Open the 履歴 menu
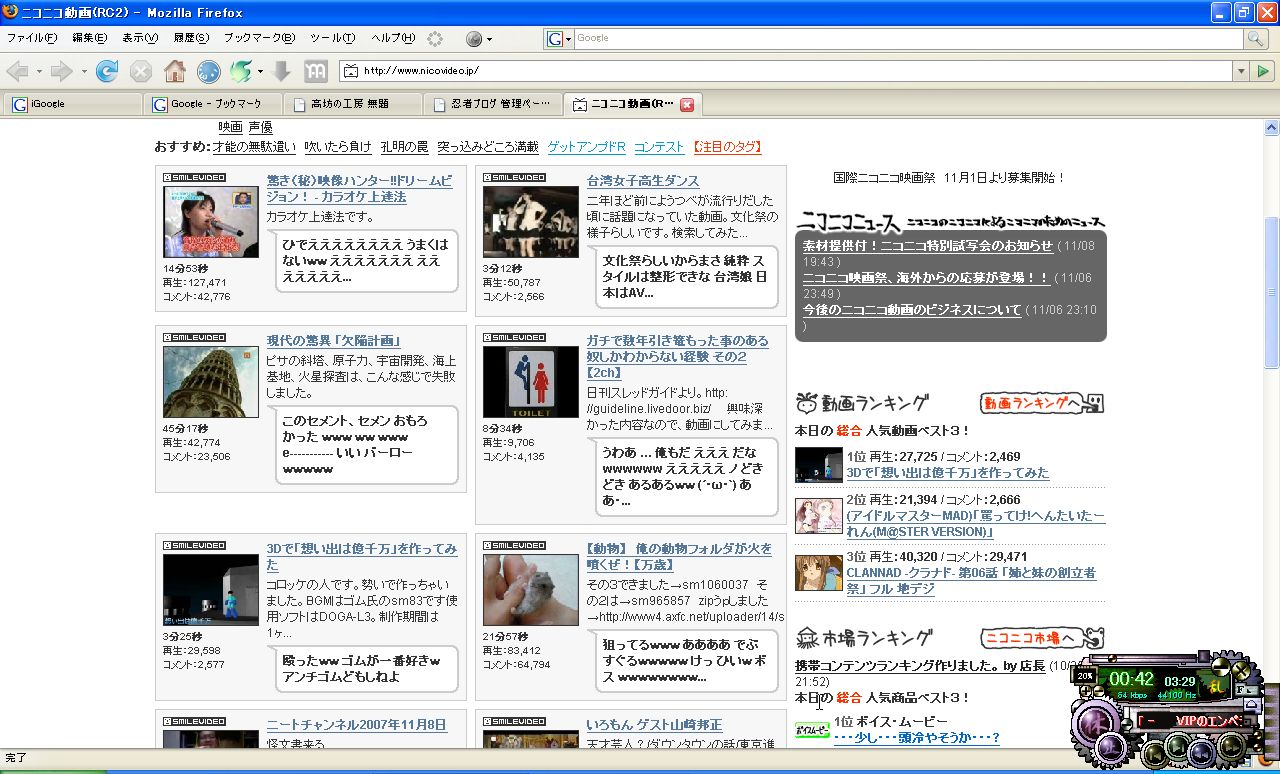This screenshot has width=1280, height=774. [x=191, y=38]
